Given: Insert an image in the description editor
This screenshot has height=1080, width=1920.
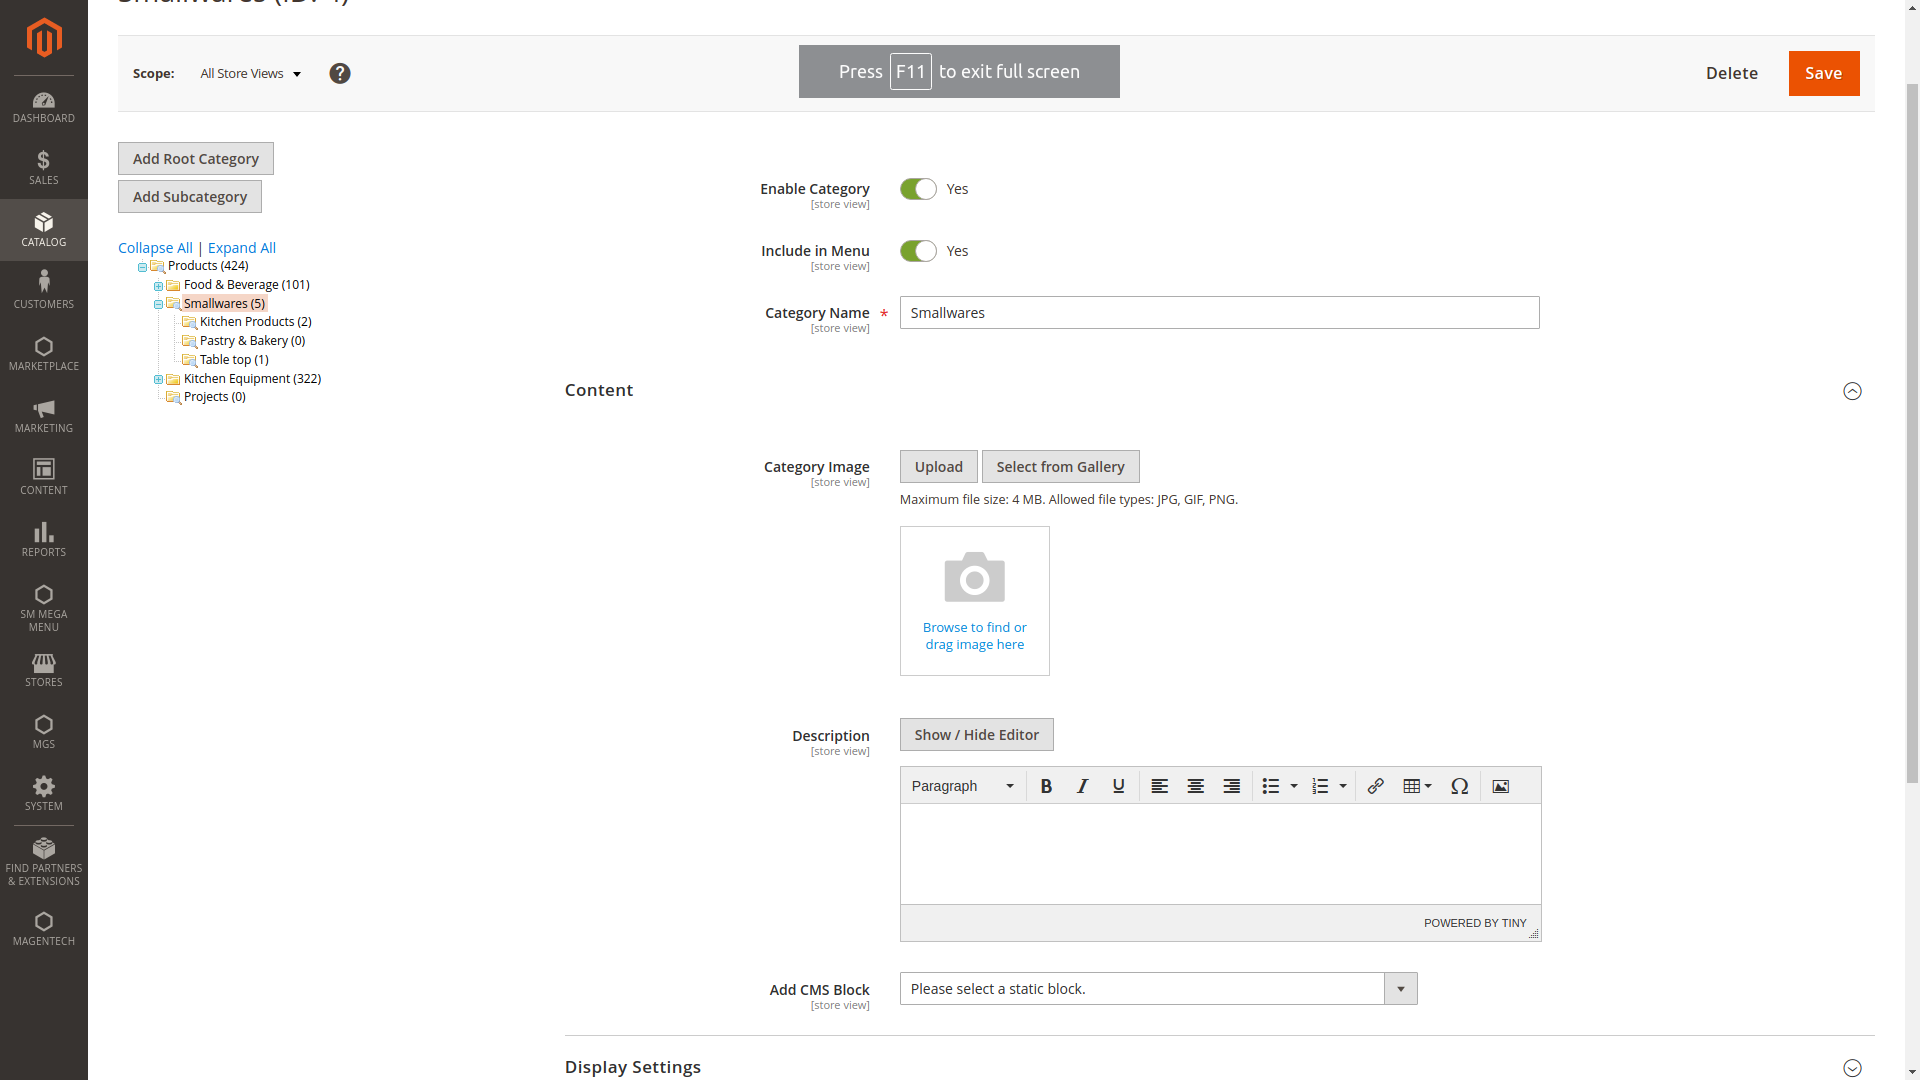Looking at the screenshot, I should pyautogui.click(x=1500, y=786).
